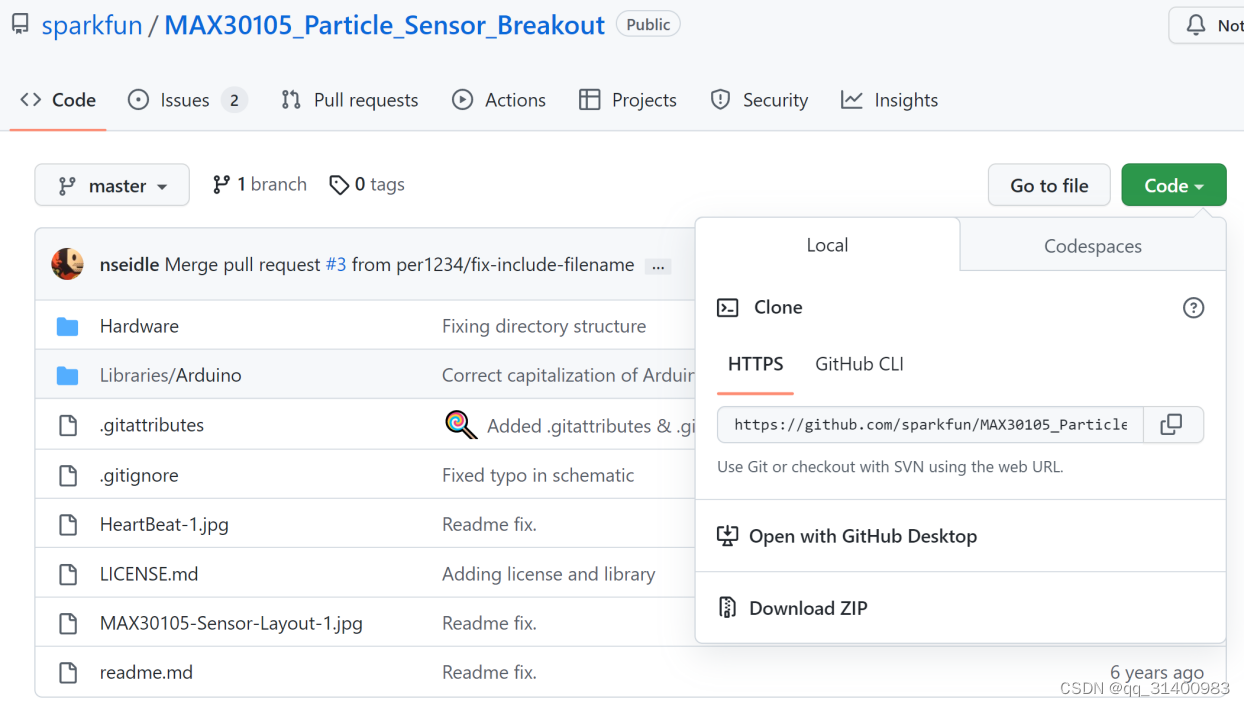Click the GitHub Desktop download icon
The height and width of the screenshot is (706, 1245).
pos(728,536)
